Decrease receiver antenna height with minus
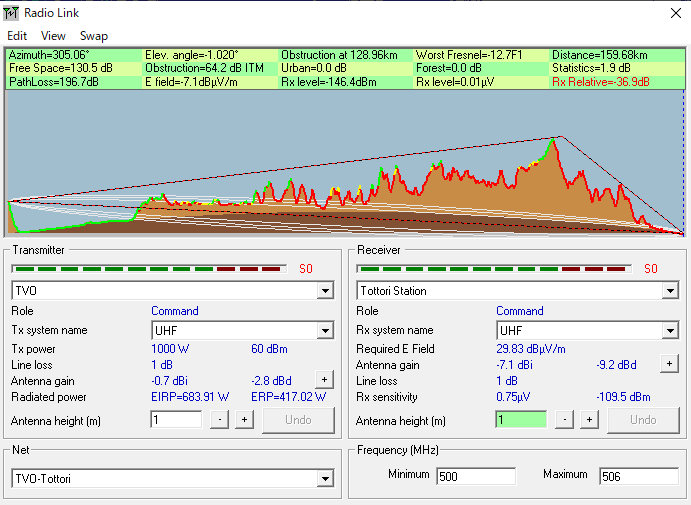This screenshot has width=691, height=505. pos(565,420)
